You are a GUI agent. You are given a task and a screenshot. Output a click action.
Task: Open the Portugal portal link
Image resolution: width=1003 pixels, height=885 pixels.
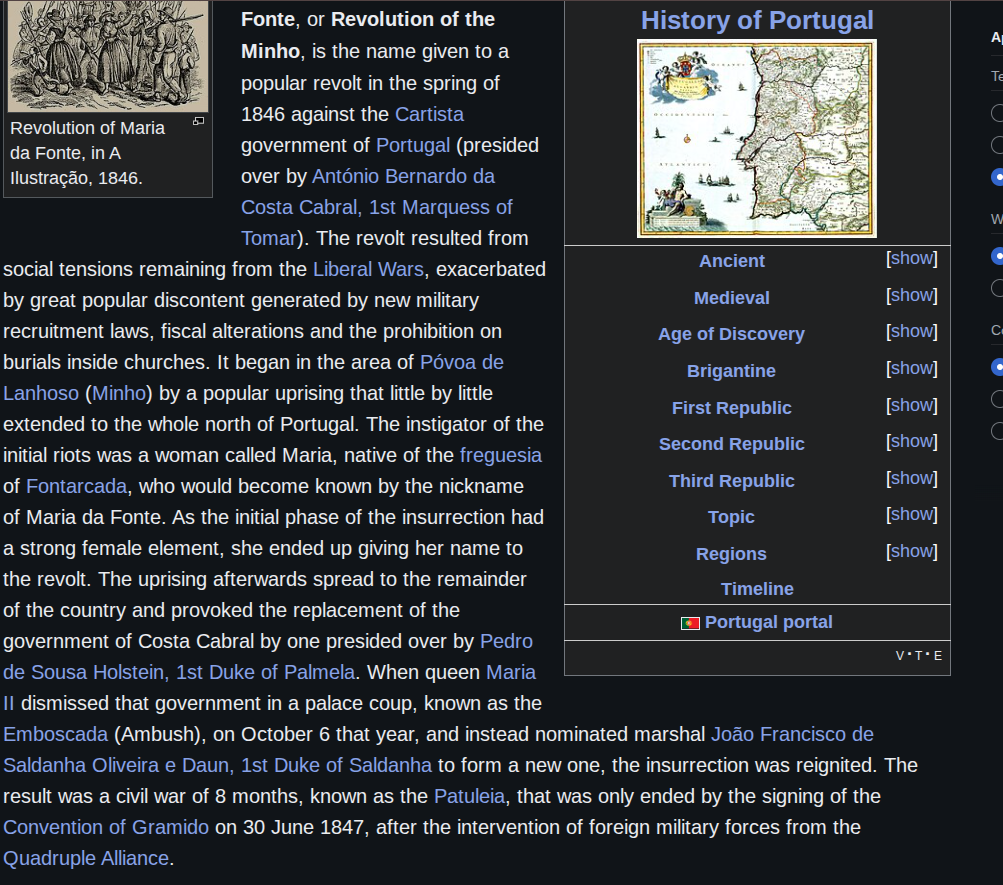click(769, 622)
